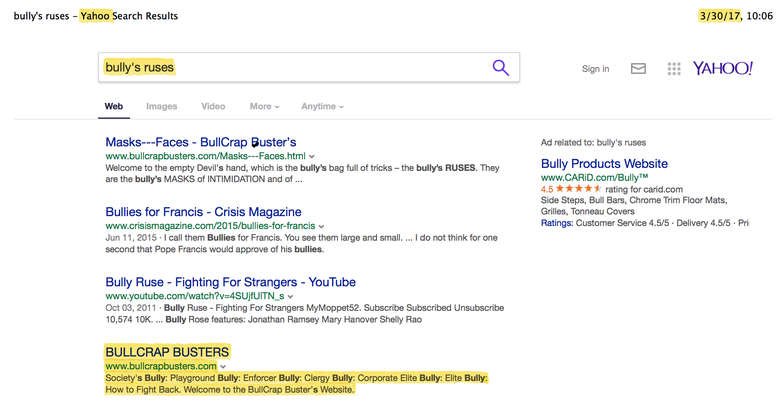Switch to the Images tab
The height and width of the screenshot is (409, 784).
(162, 106)
